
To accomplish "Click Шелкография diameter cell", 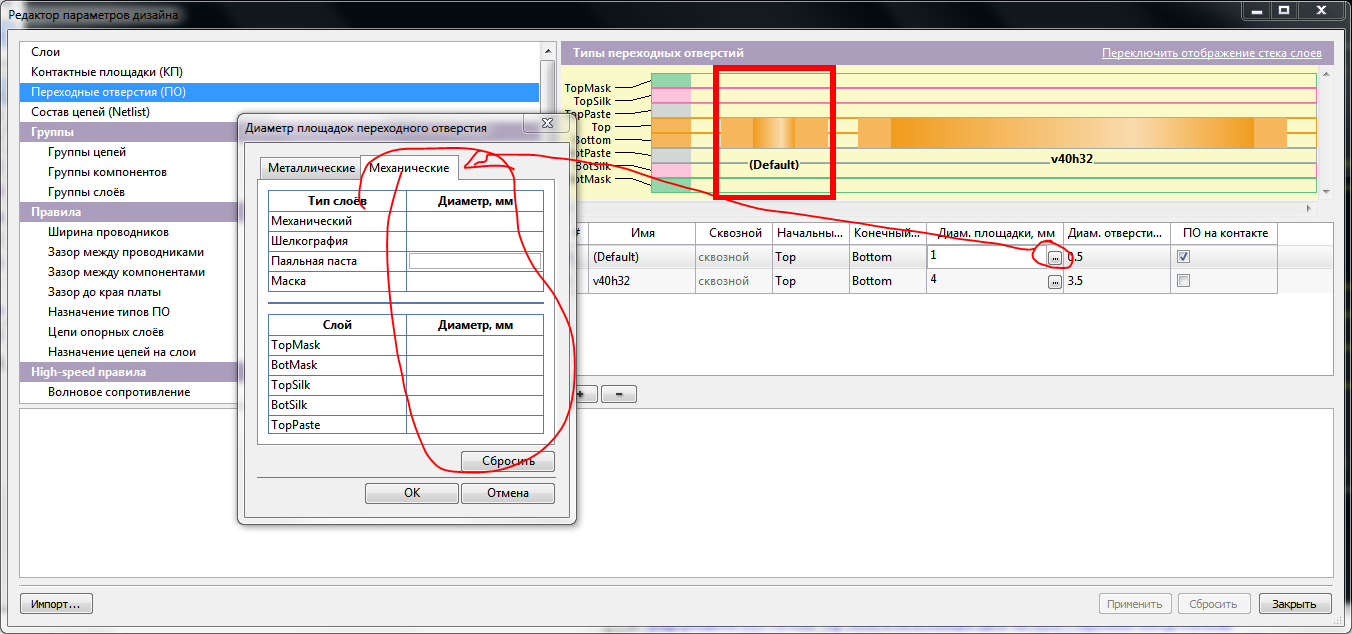I will (474, 241).
